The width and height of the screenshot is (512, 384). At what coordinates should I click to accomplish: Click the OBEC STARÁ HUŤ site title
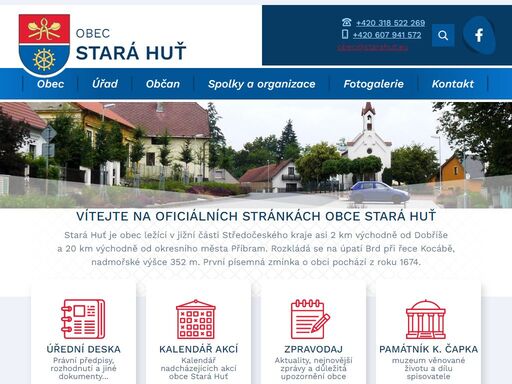pyautogui.click(x=131, y=45)
